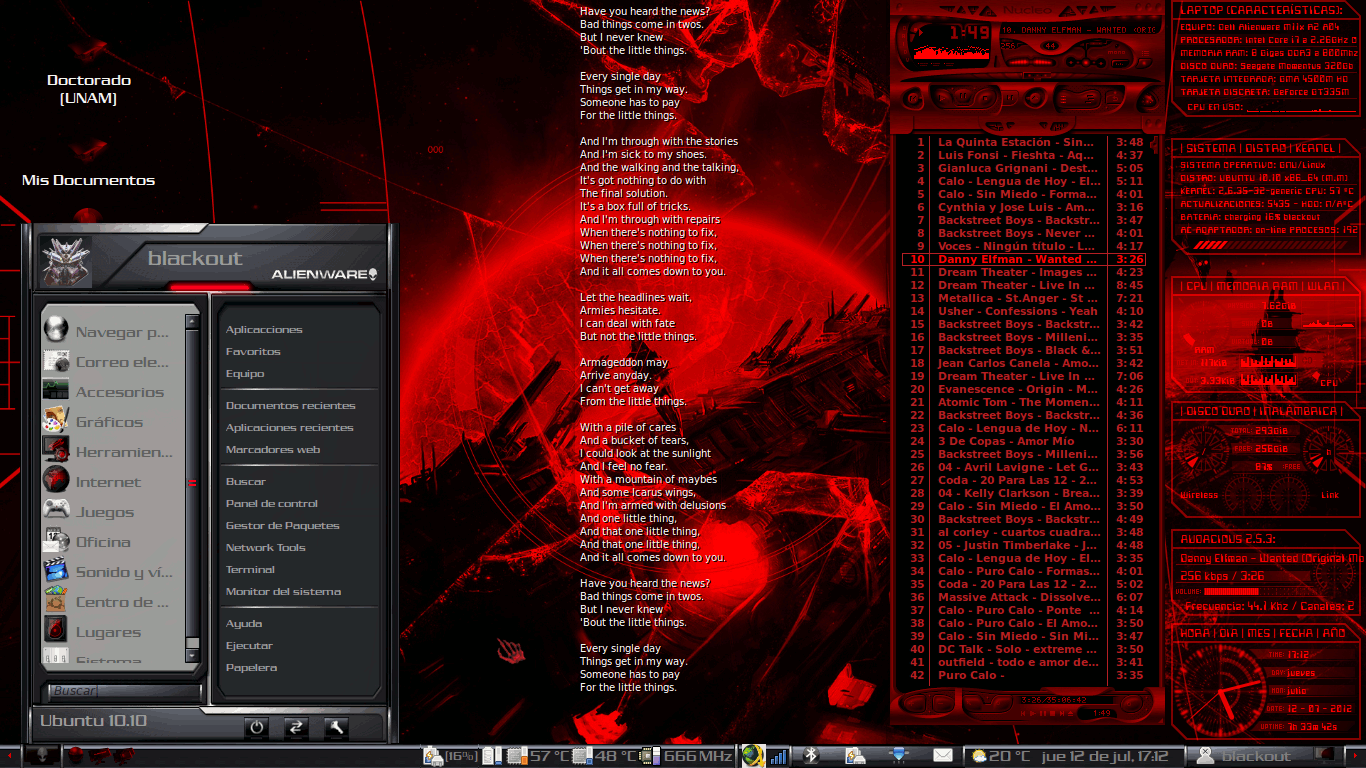This screenshot has width=1366, height=768.
Task: Select playlist track 'La Quinta Estación'
Action: point(1024,142)
